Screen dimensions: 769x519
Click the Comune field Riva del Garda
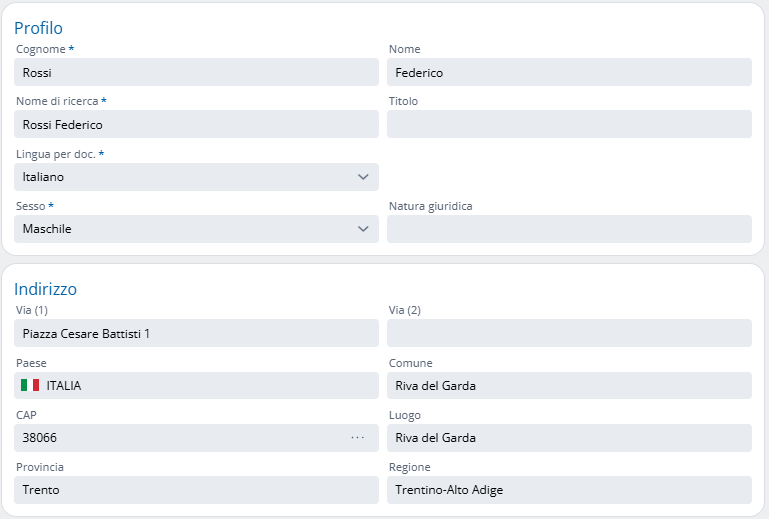tap(568, 385)
